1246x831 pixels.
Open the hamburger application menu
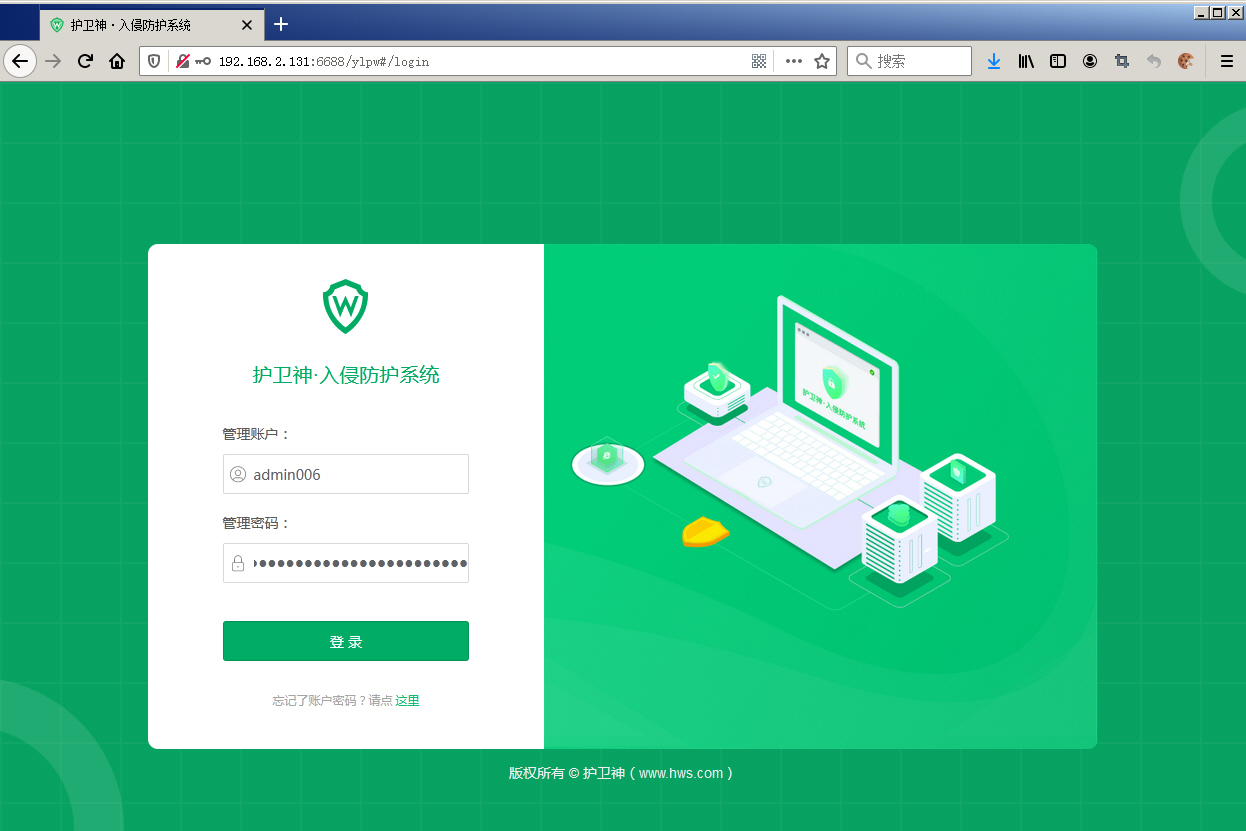pyautogui.click(x=1227, y=61)
